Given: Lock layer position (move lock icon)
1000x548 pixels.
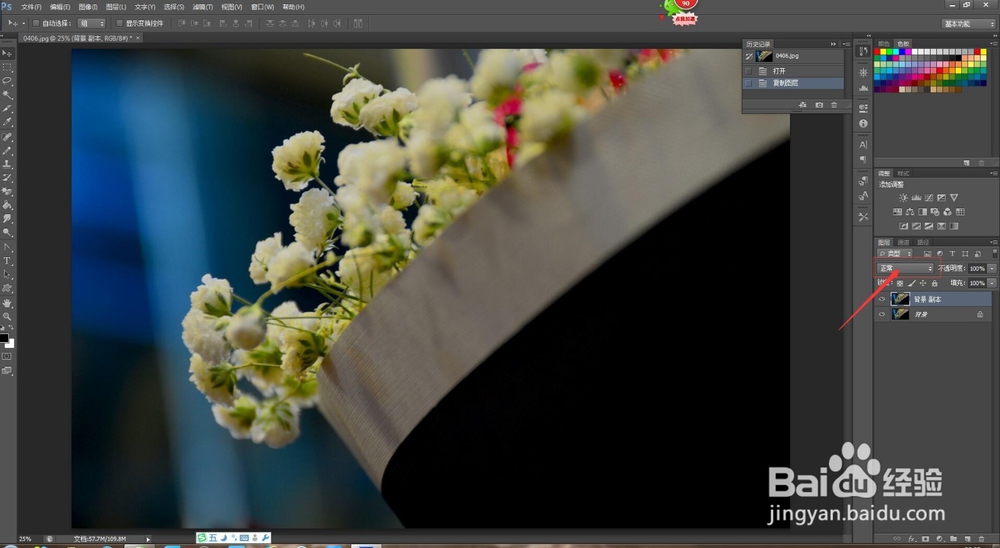Looking at the screenshot, I should 923,283.
